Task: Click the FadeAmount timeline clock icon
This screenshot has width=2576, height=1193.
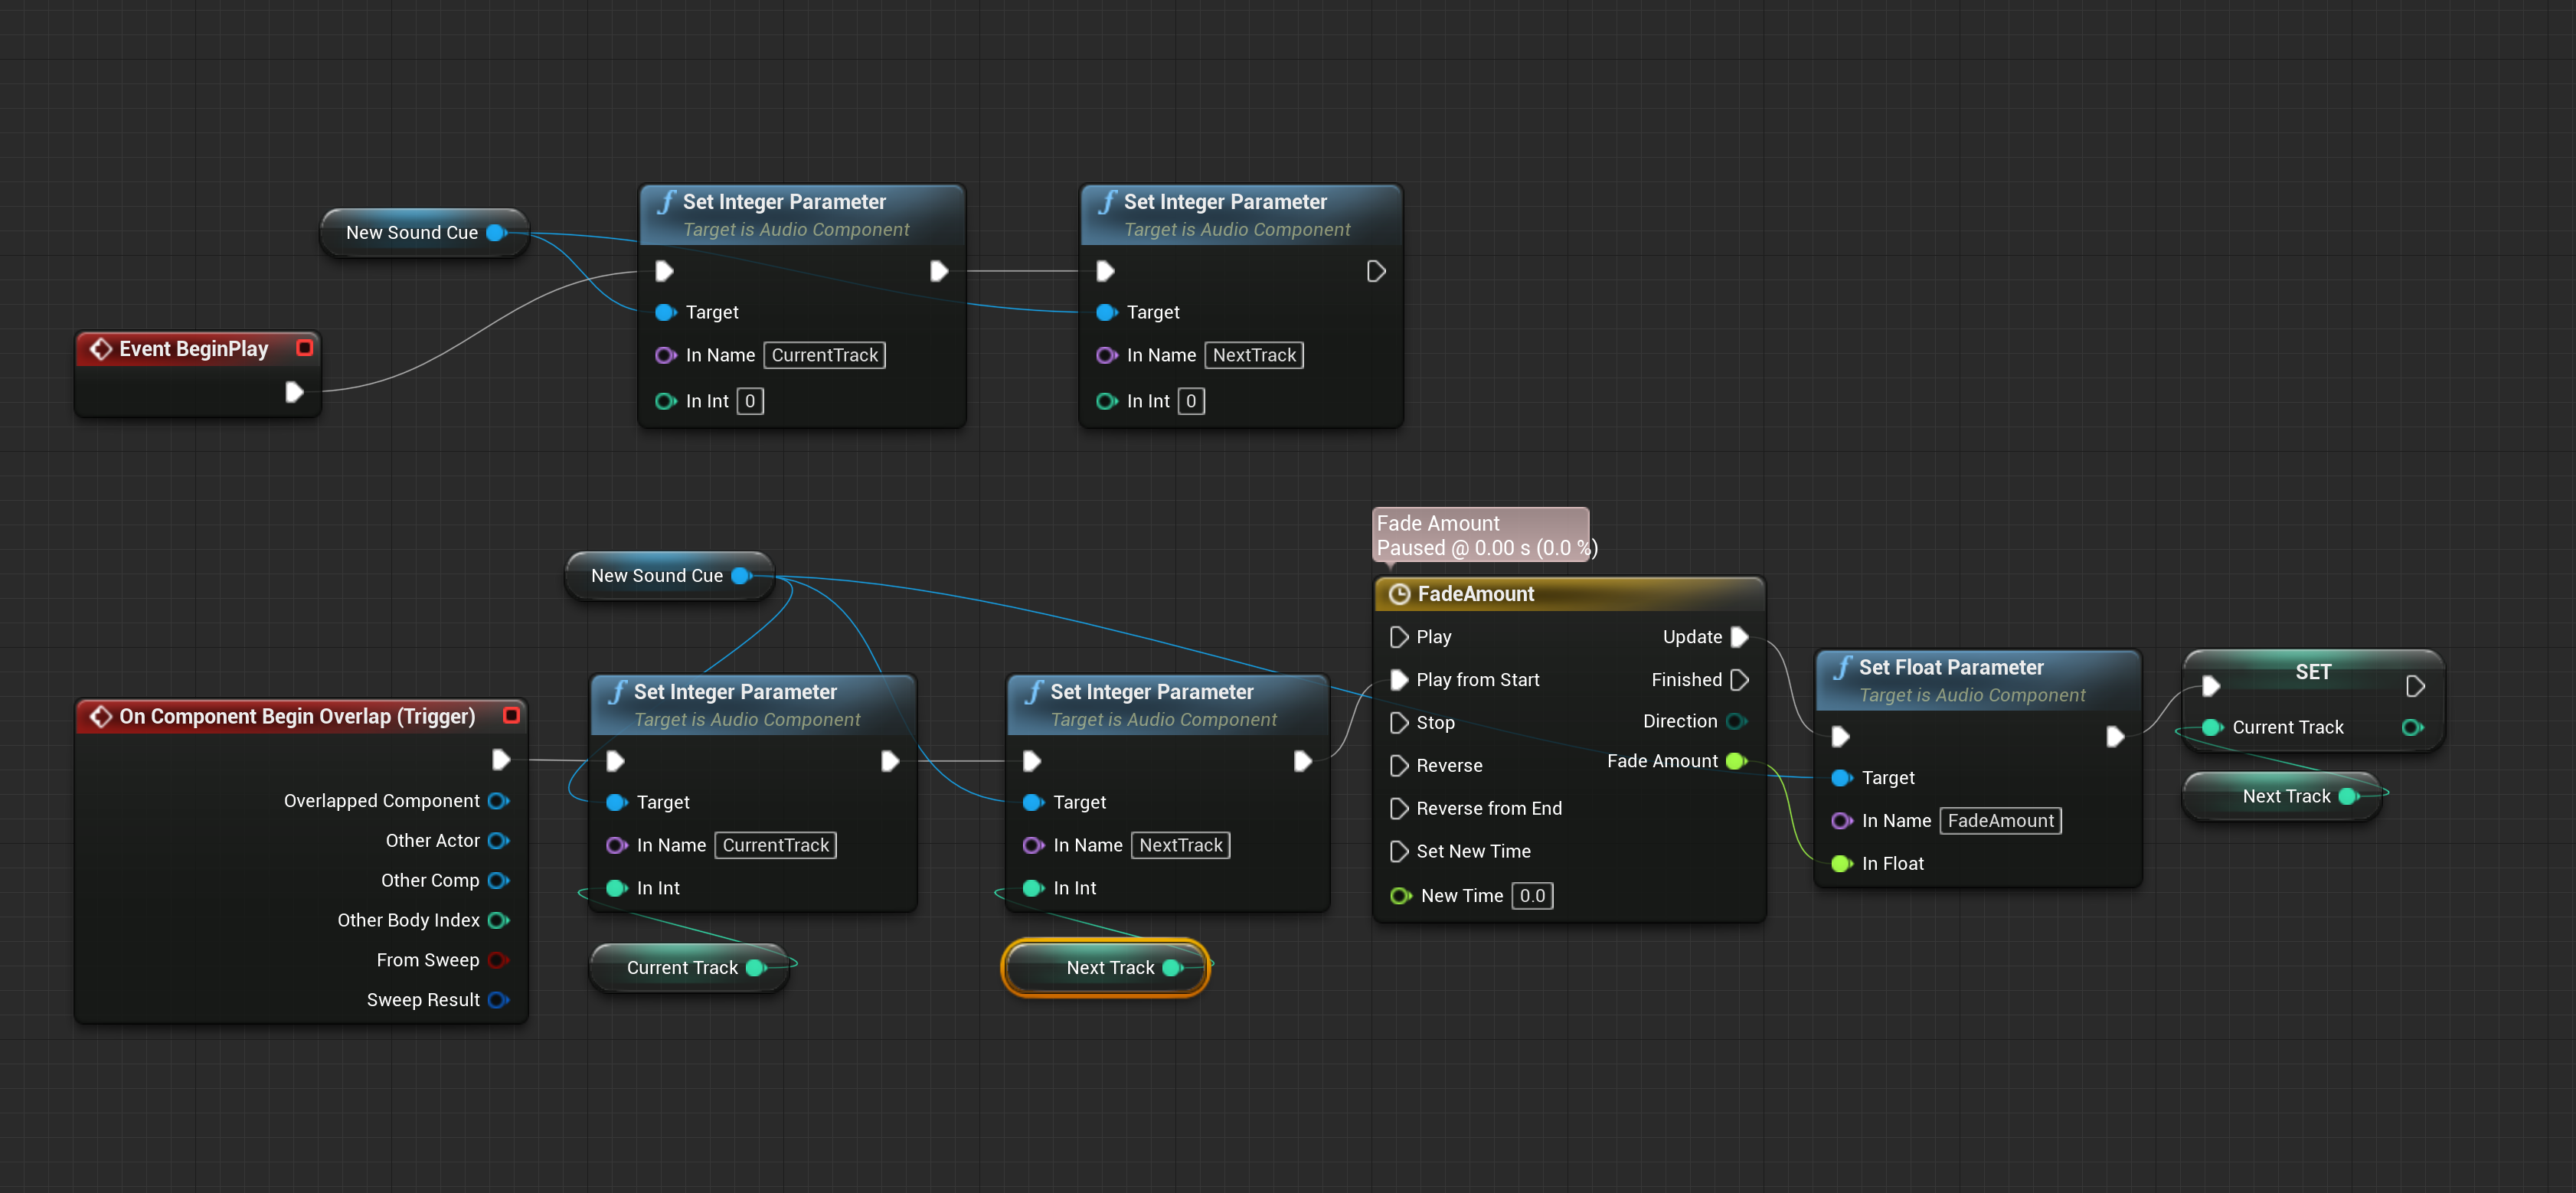Action: [x=1399, y=594]
